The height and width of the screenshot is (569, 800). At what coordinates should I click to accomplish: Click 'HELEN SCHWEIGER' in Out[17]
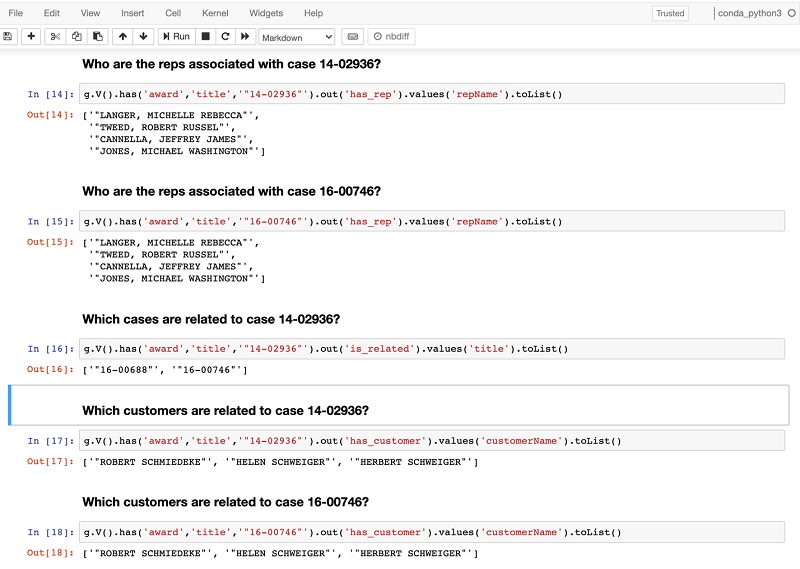pos(283,462)
